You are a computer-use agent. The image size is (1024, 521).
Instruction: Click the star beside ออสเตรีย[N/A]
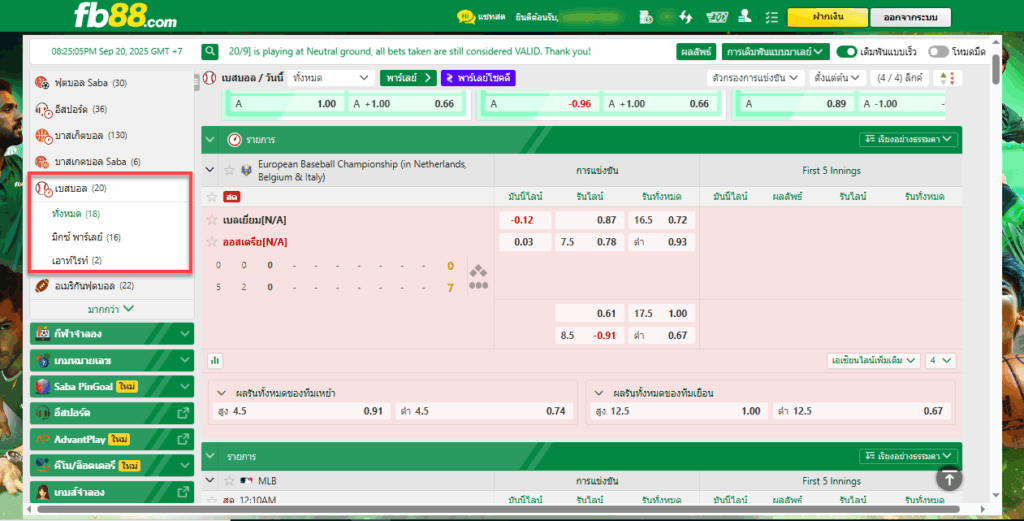point(212,242)
